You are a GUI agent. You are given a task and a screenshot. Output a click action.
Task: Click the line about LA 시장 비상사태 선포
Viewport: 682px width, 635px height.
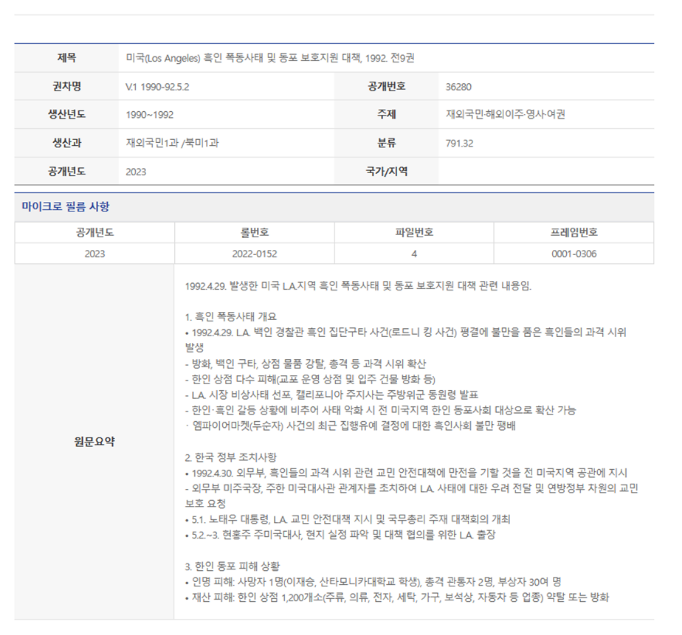click(331, 395)
